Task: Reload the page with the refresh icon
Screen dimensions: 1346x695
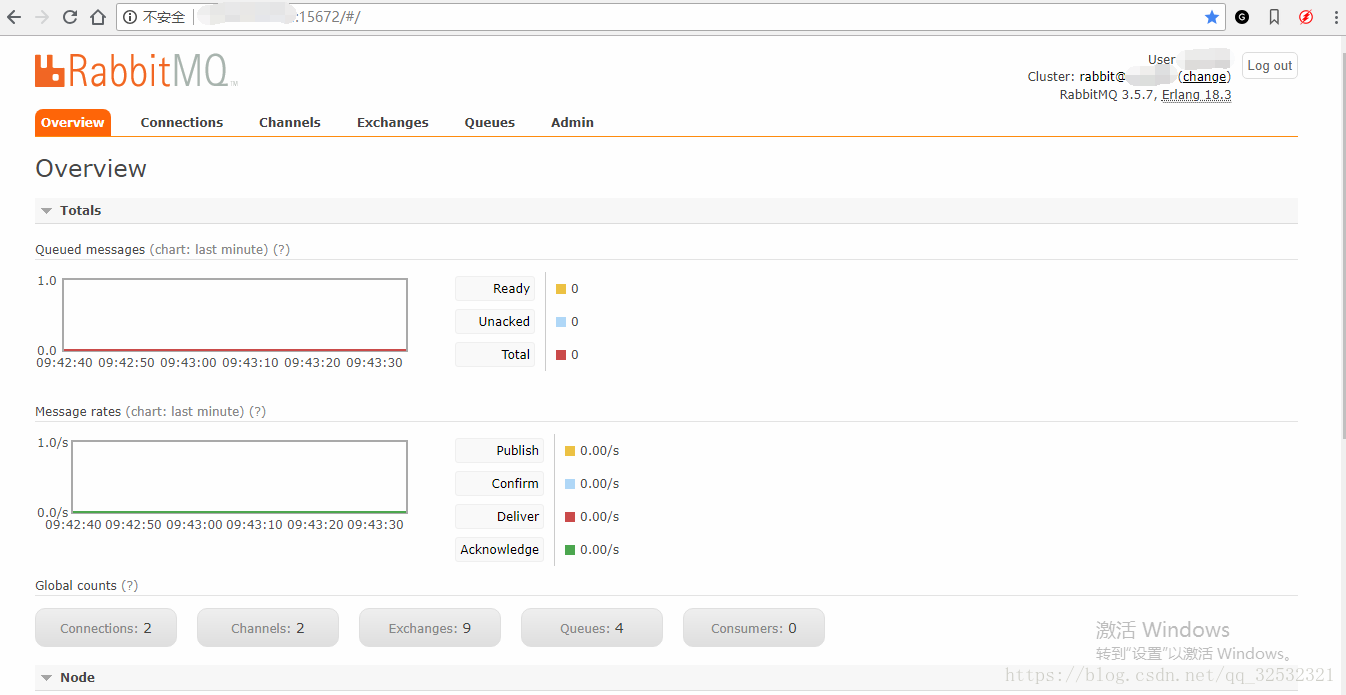Action: (68, 16)
